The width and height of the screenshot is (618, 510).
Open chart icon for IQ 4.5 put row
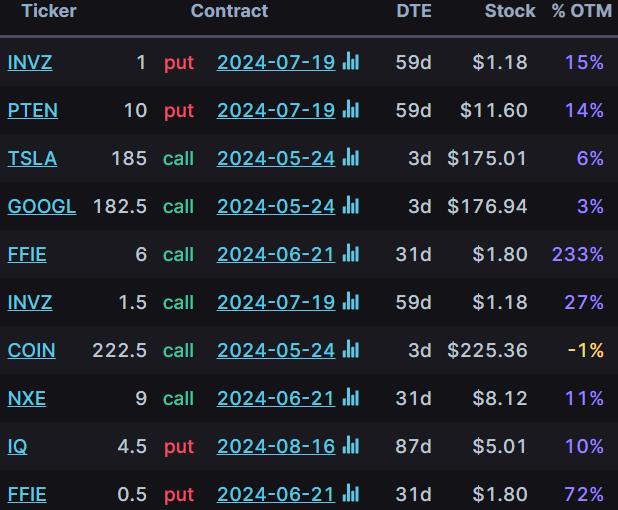point(351,446)
